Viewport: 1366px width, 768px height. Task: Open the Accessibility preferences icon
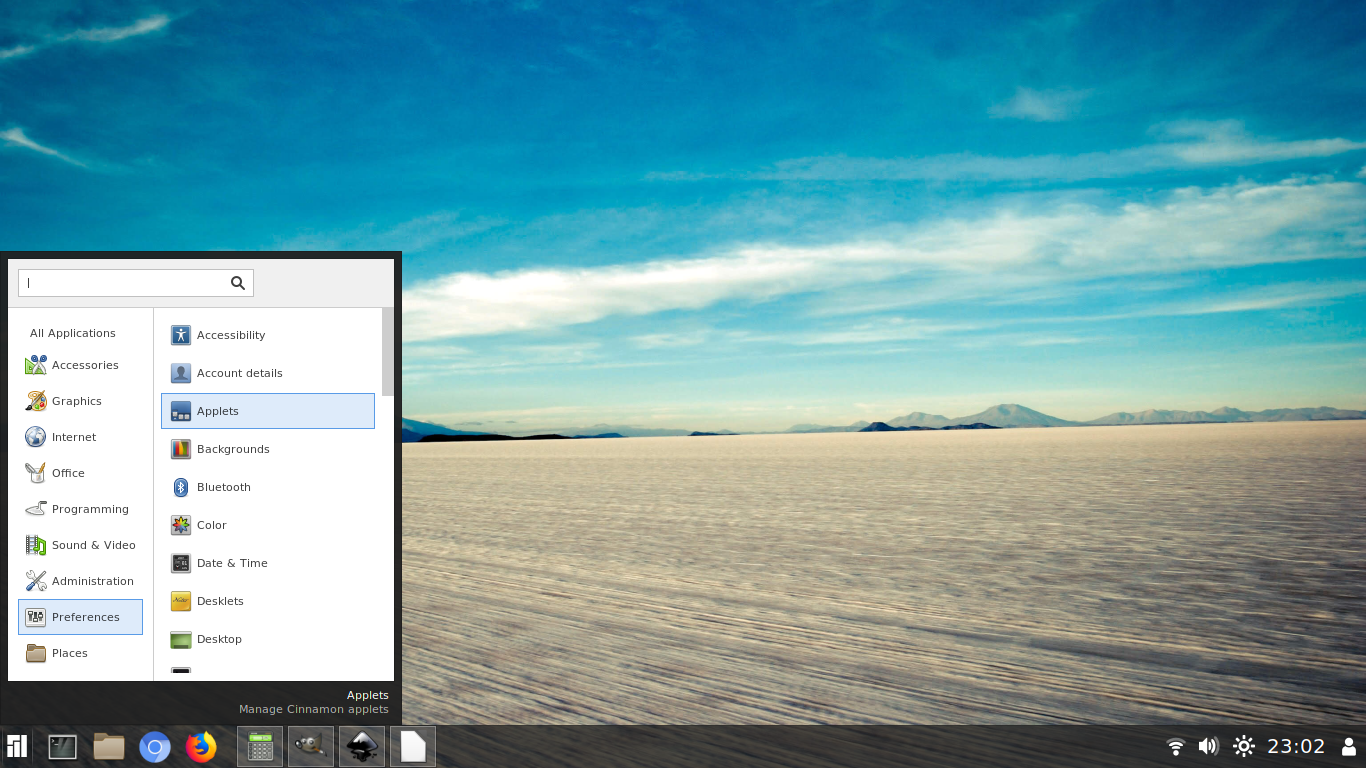(180, 335)
